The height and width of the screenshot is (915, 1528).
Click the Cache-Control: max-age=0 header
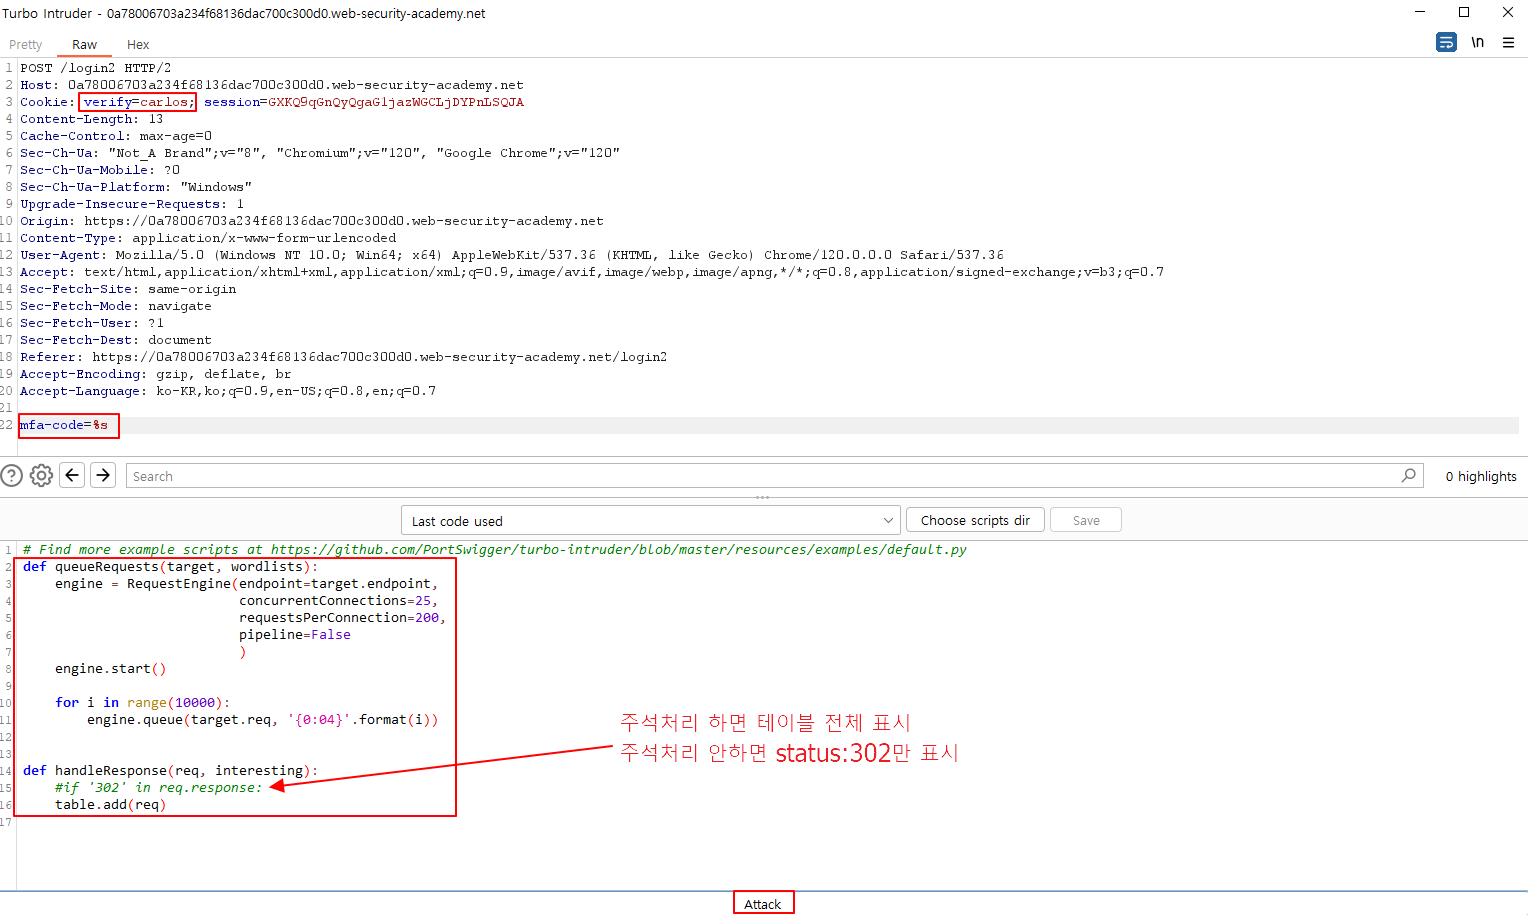coord(116,136)
